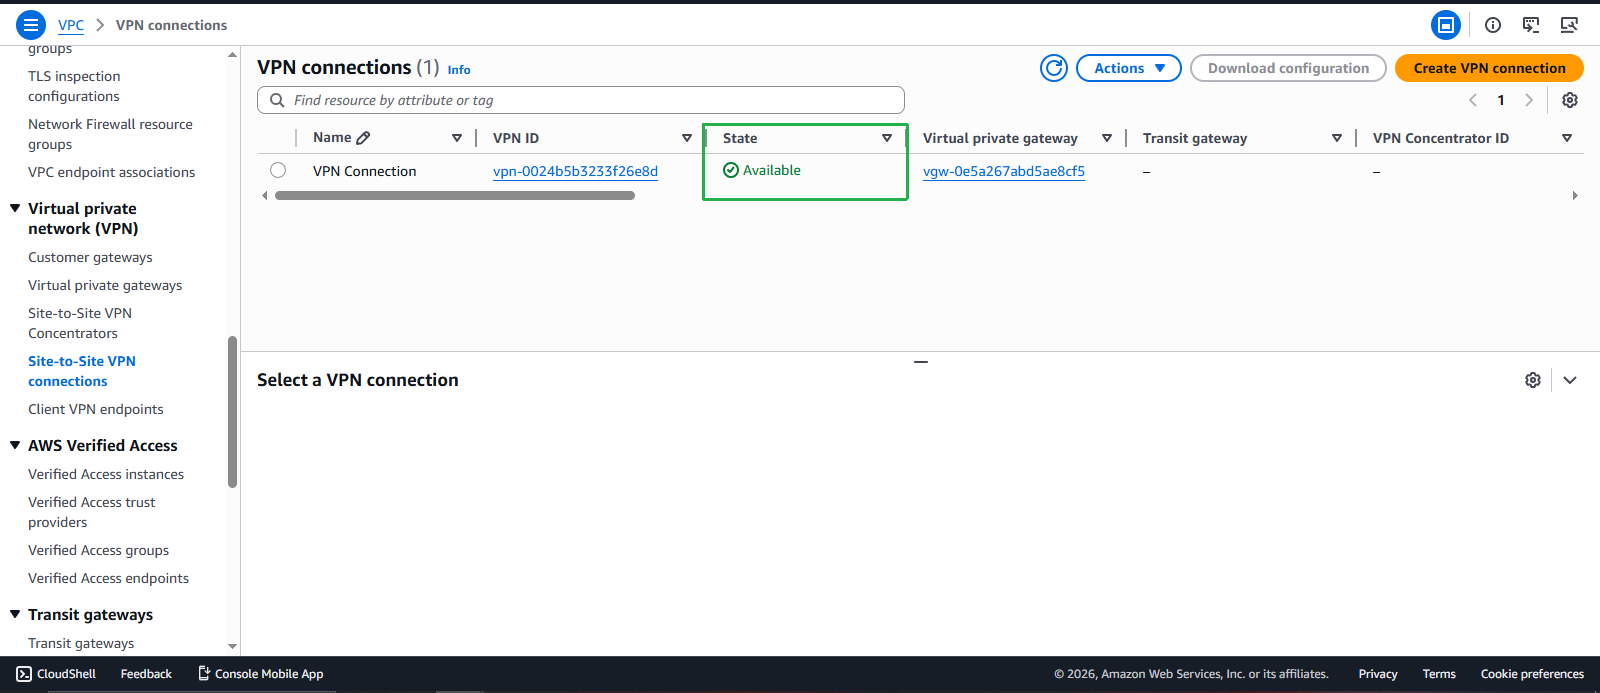The width and height of the screenshot is (1600, 693).
Task: Sort by Name column arrow
Action: pos(457,138)
